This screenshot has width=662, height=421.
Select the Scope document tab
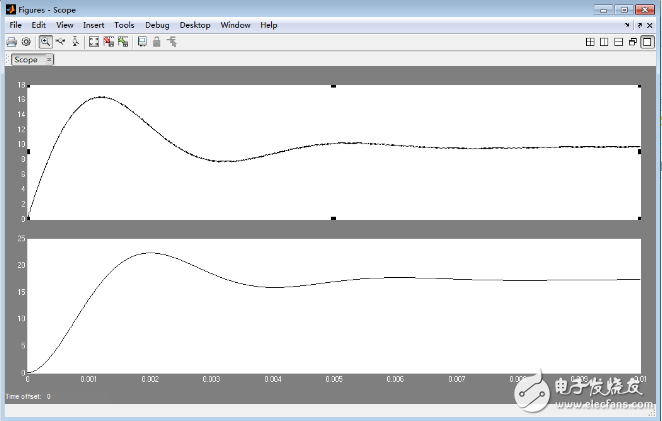26,60
